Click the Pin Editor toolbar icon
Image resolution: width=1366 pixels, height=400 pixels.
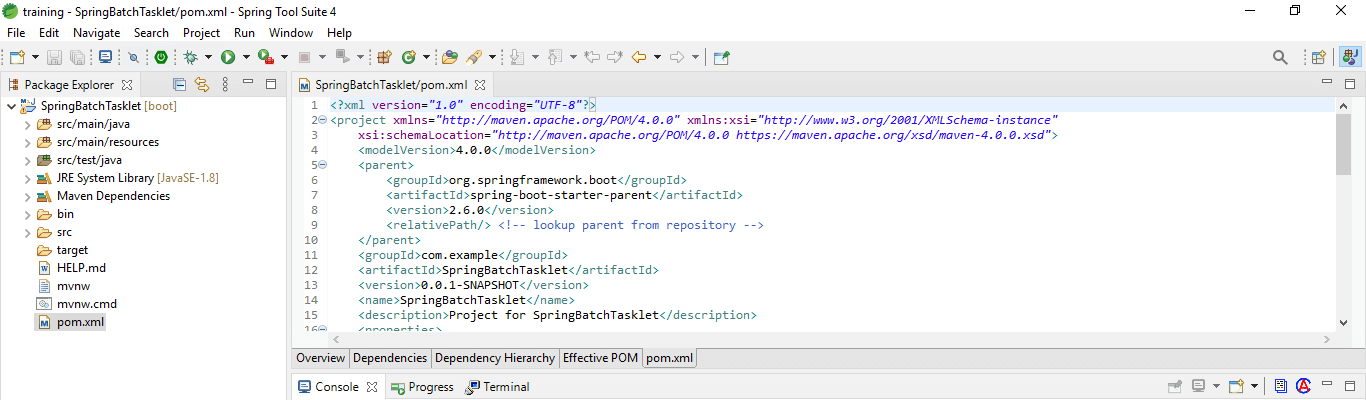(x=721, y=58)
